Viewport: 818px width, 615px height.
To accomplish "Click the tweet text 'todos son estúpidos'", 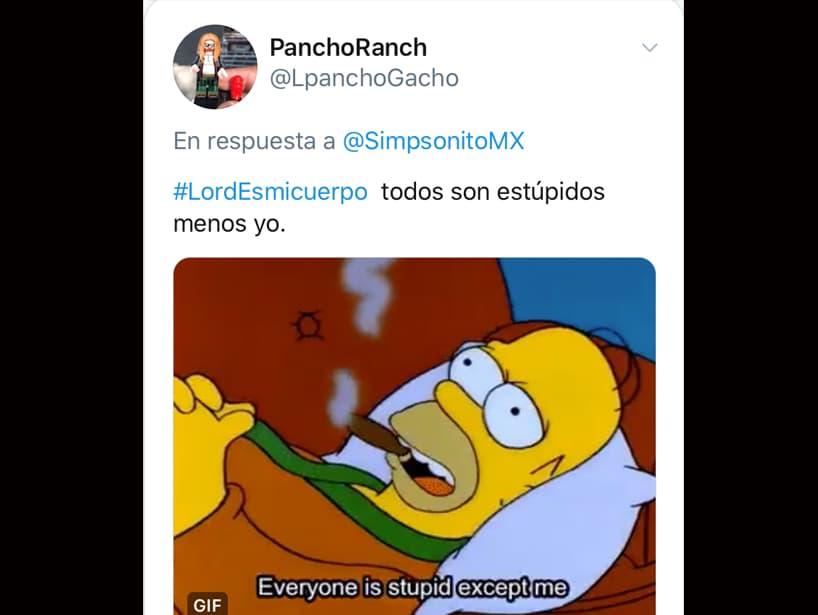I will (x=492, y=191).
